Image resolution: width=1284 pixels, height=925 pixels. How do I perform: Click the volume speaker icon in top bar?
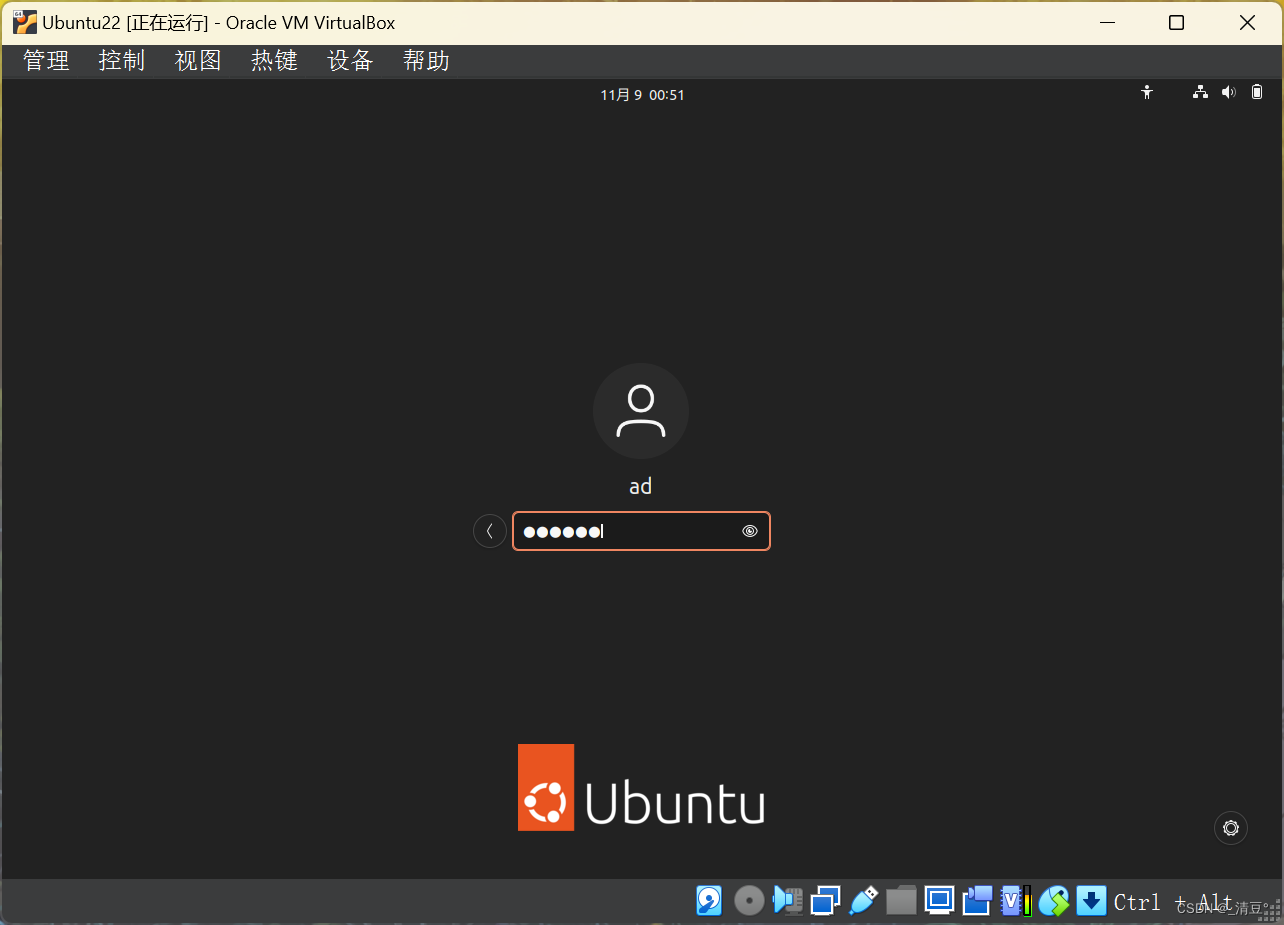click(1229, 92)
